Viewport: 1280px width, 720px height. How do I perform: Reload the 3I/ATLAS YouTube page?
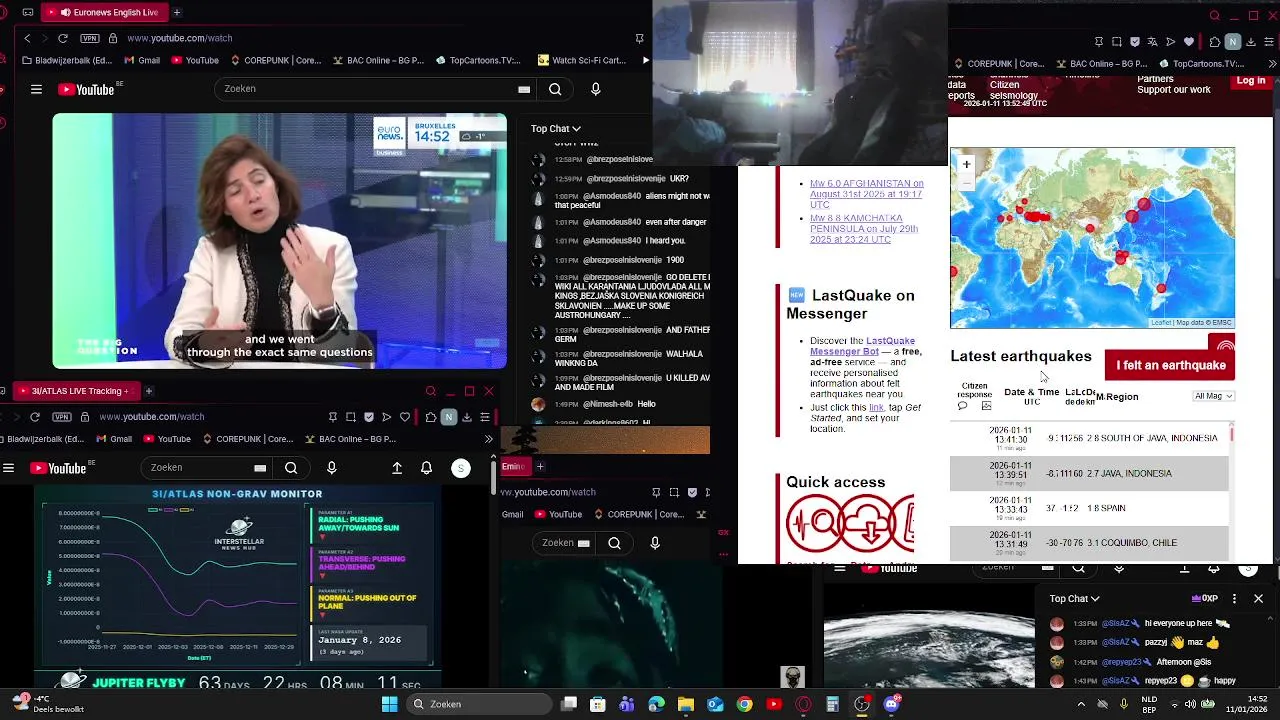coord(35,416)
